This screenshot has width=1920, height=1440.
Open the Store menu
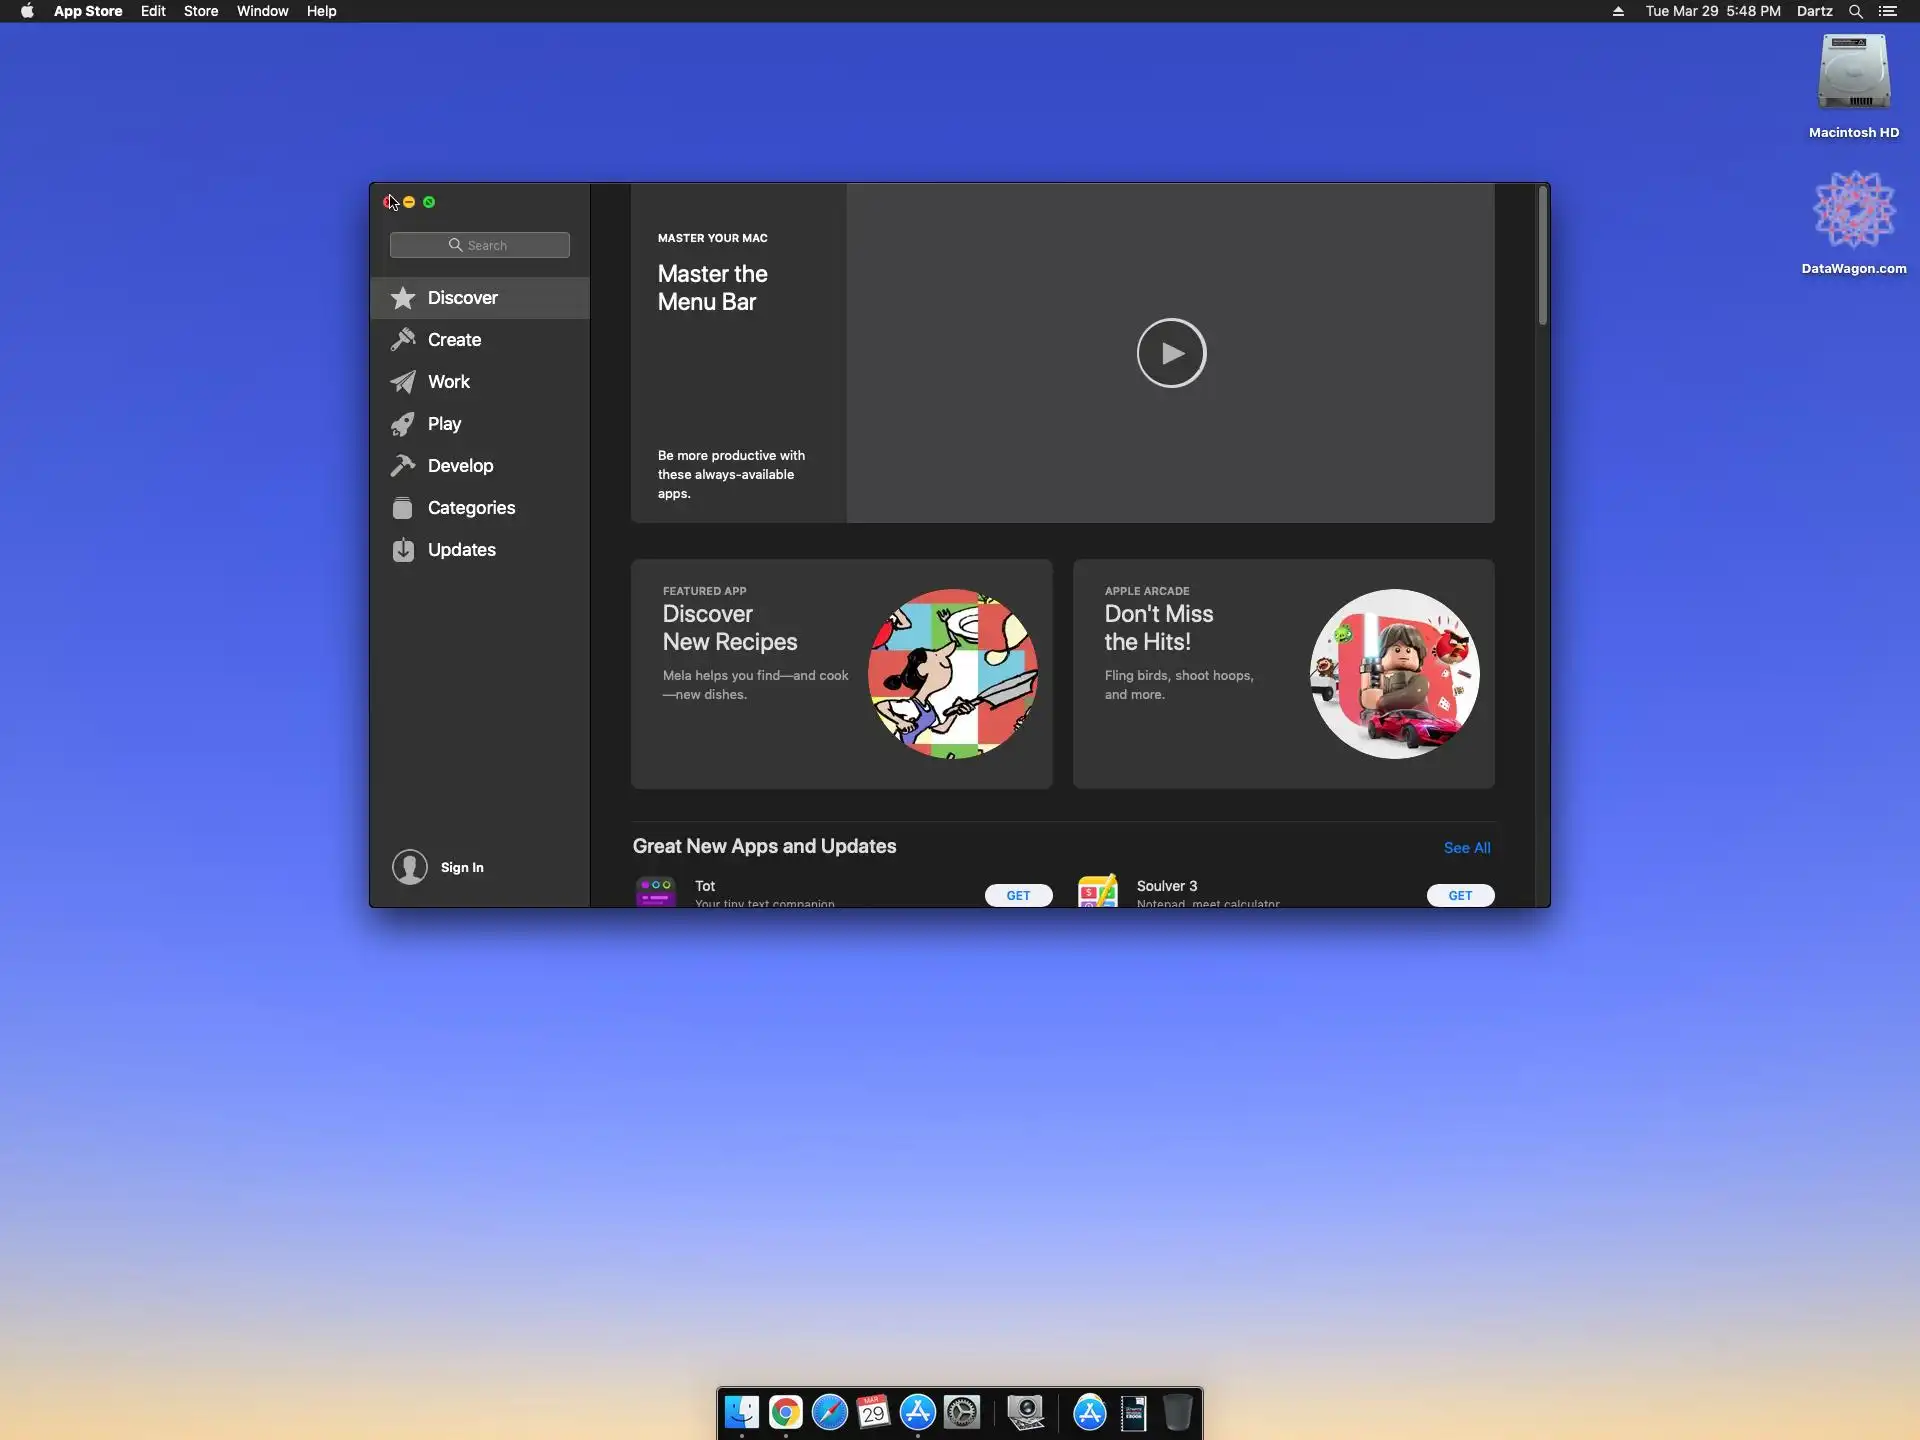(200, 11)
